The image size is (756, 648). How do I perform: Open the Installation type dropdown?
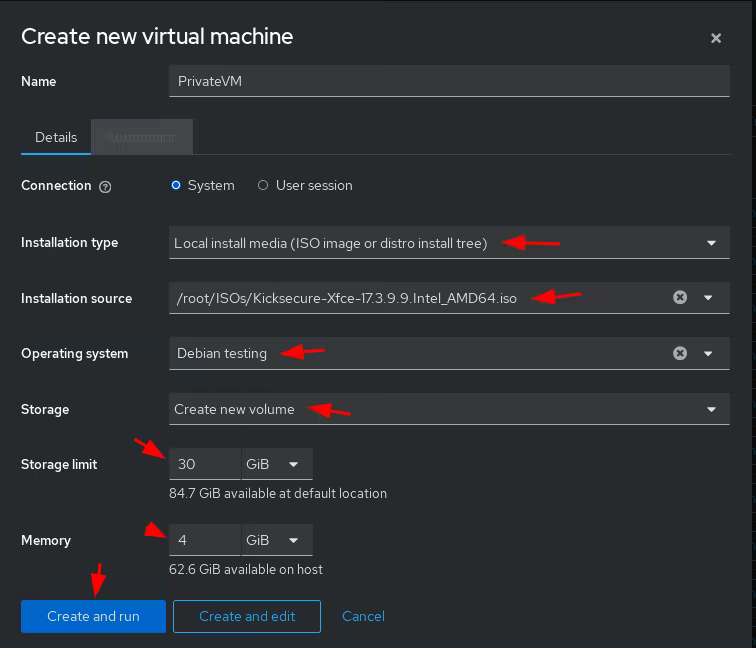[x=449, y=243]
